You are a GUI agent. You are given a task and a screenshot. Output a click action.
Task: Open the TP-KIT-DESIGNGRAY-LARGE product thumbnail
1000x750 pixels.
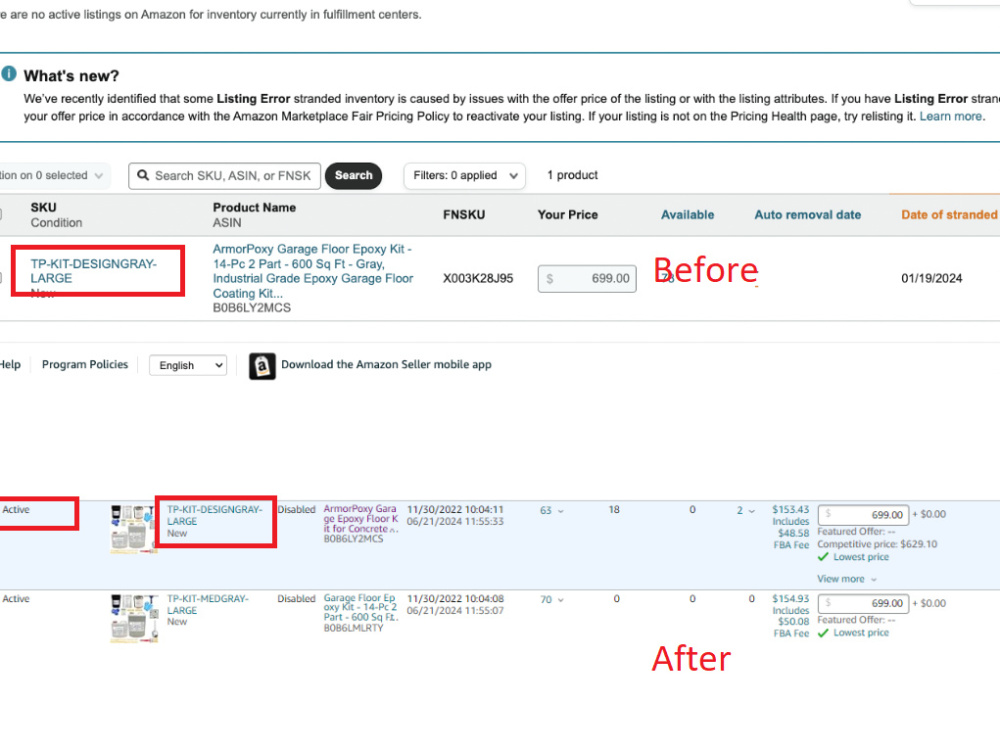click(133, 528)
